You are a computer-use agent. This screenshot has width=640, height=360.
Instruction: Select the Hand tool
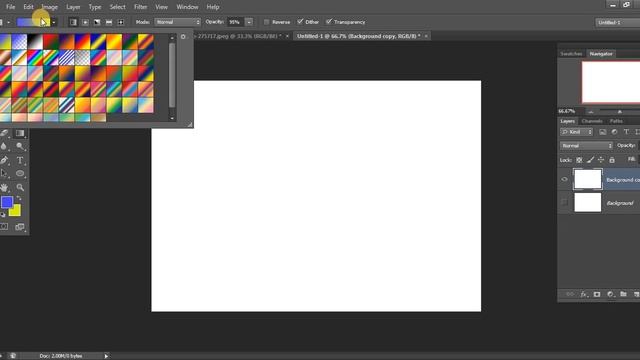tap(4, 187)
